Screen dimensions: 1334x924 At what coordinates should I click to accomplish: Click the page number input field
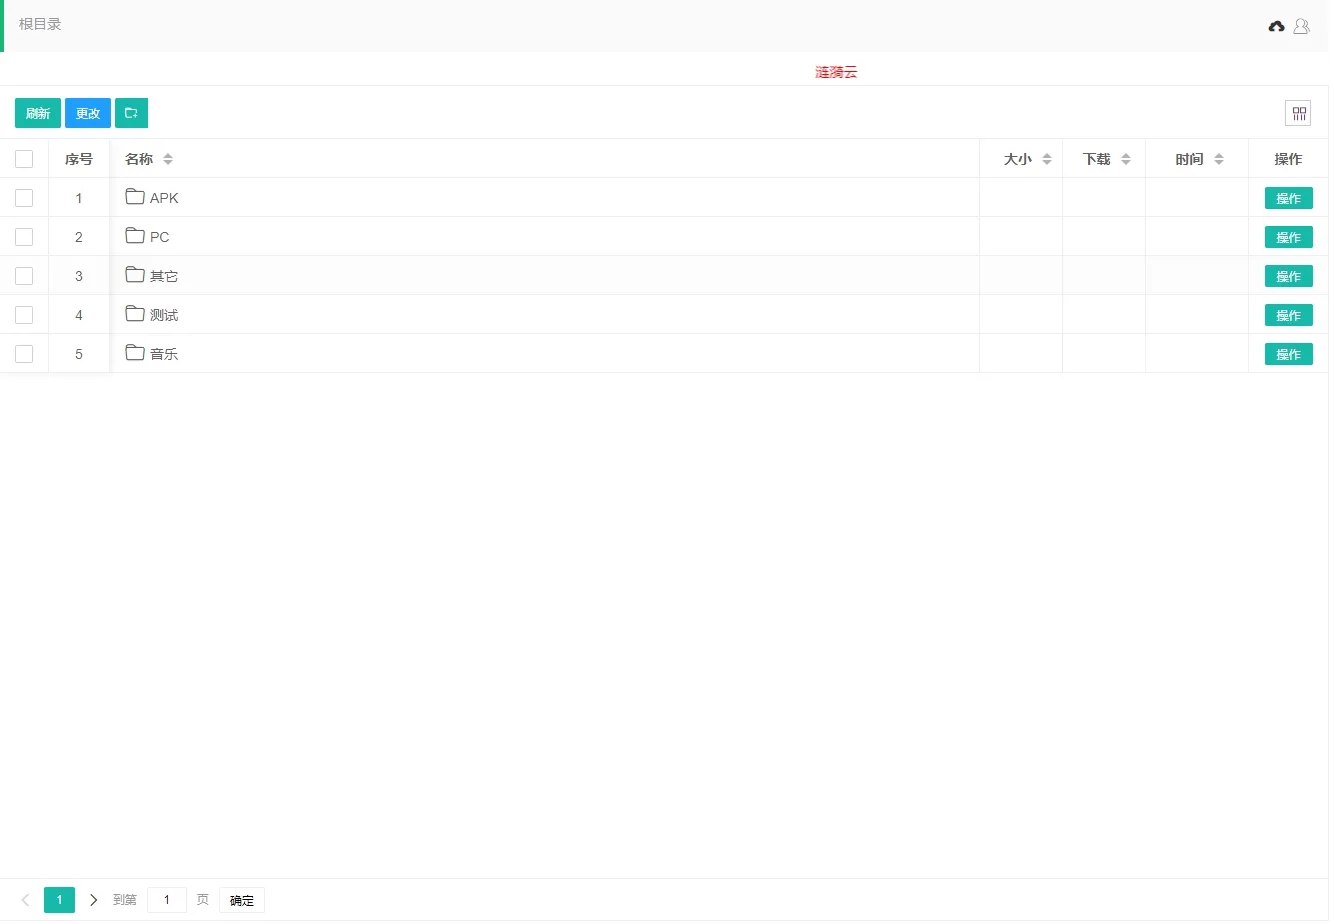coord(166,899)
